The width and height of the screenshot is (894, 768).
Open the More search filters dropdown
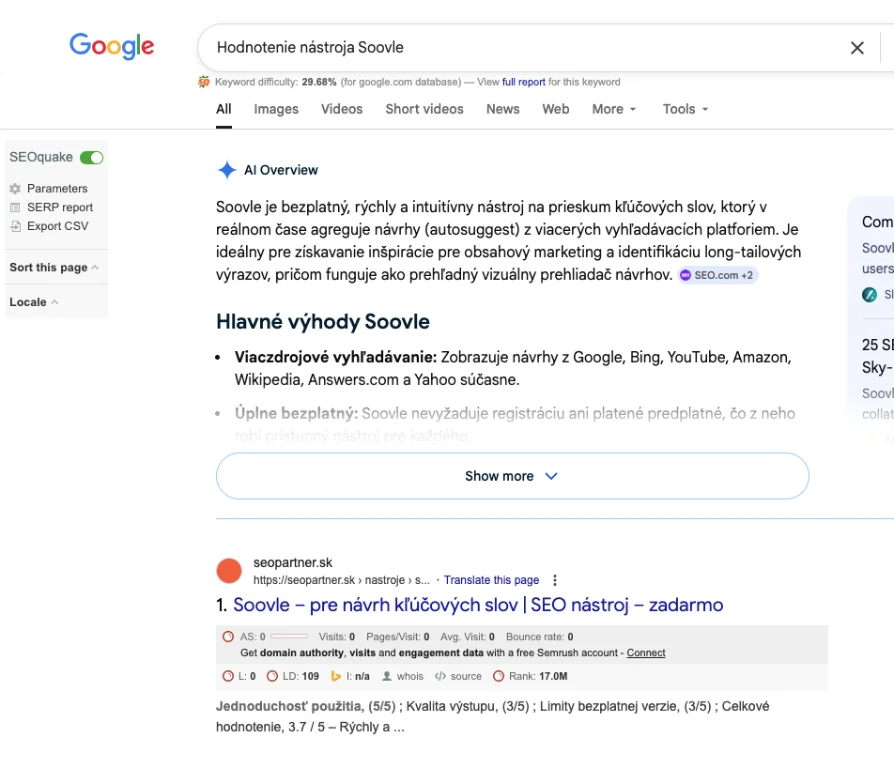point(613,109)
